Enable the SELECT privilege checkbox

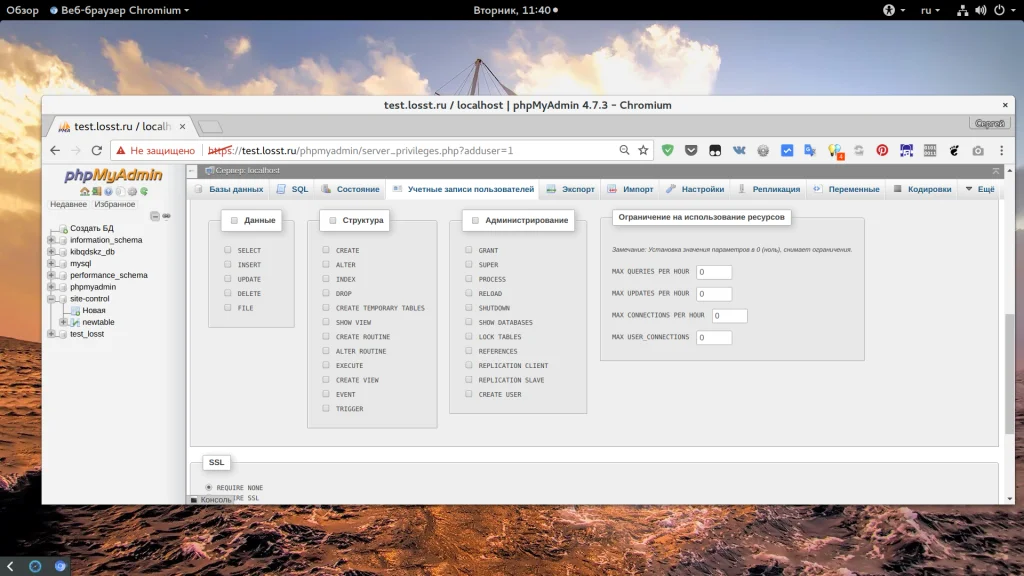click(x=228, y=250)
